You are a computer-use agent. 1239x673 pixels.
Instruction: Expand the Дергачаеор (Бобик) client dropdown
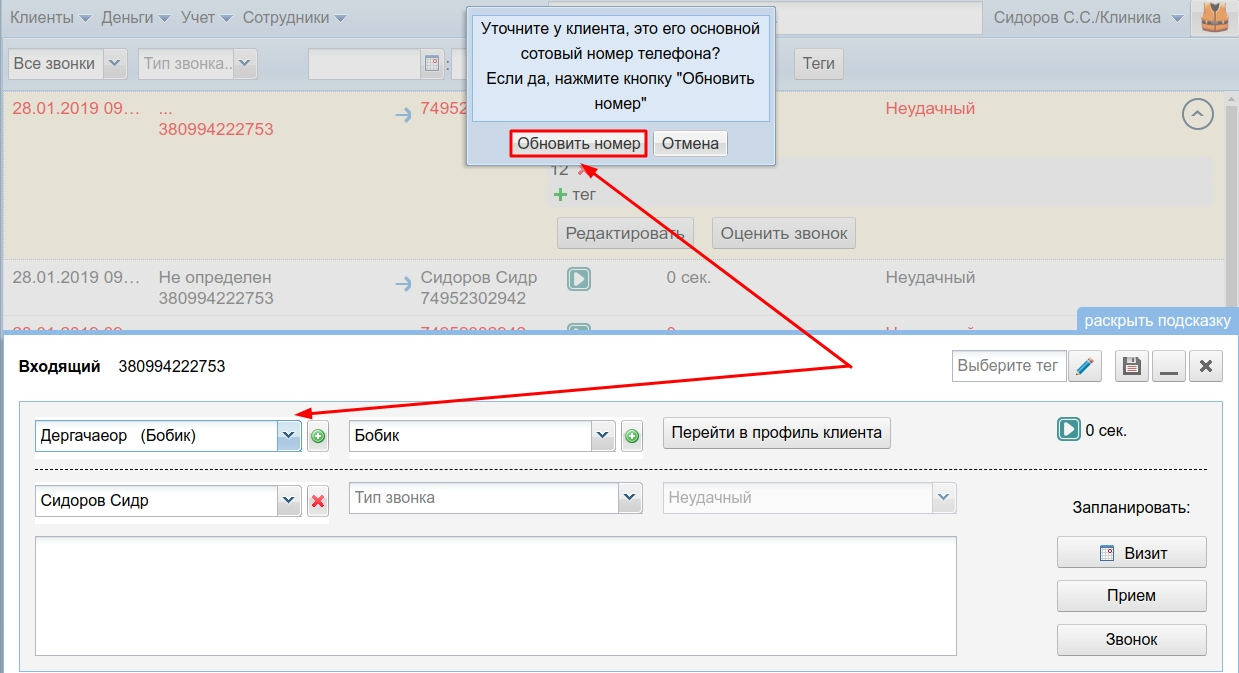(x=288, y=436)
